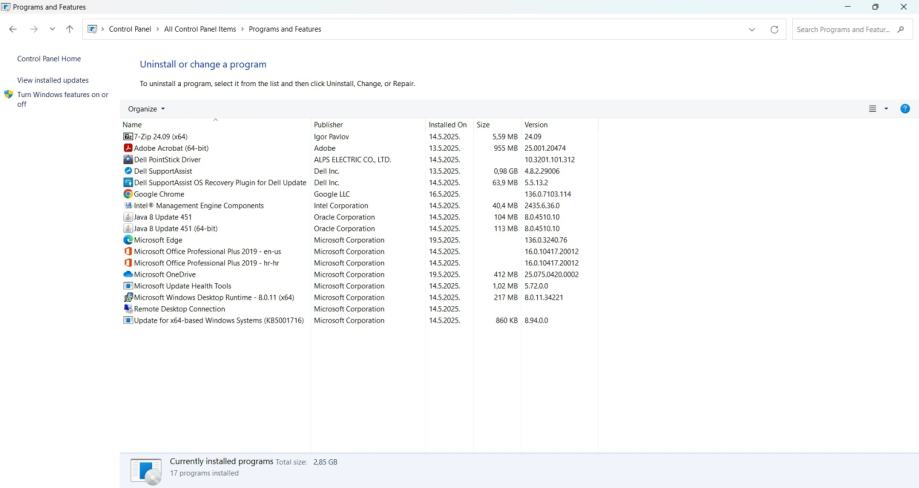Open the Control Panel Home link
This screenshot has width=919, height=488.
(x=49, y=59)
